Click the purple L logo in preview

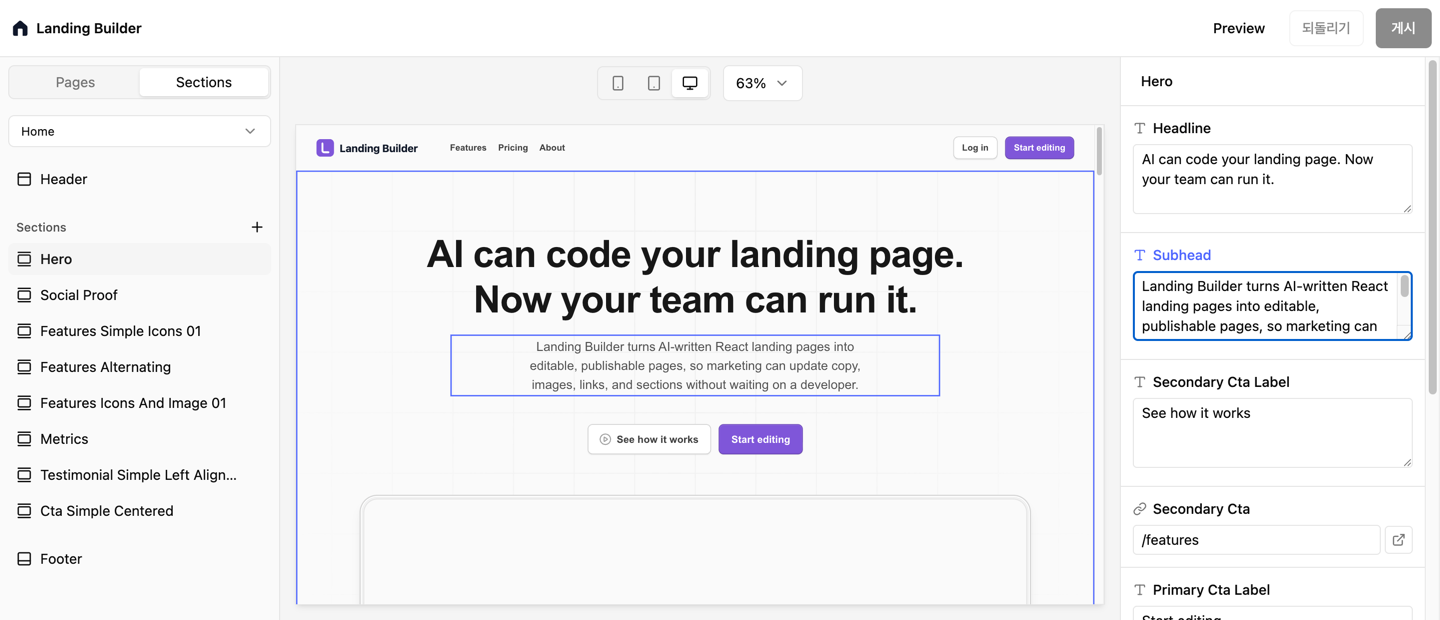coord(325,148)
